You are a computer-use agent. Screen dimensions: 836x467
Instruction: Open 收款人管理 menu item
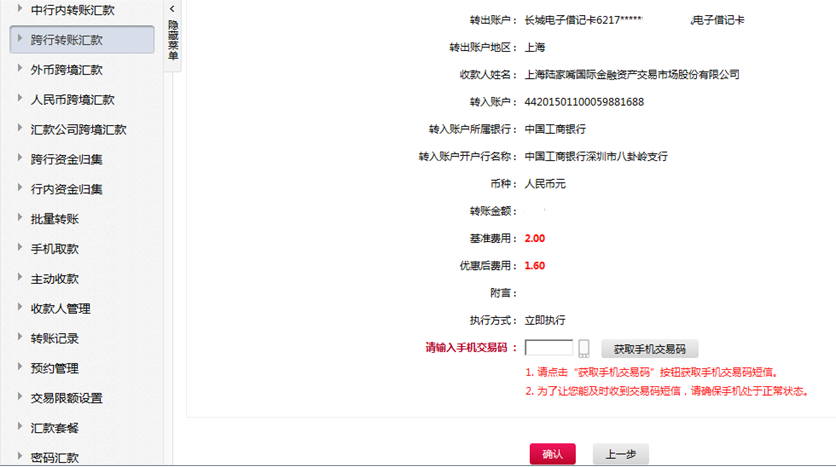click(61, 309)
